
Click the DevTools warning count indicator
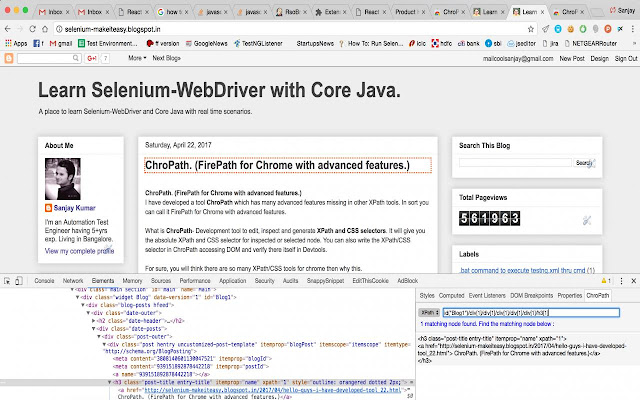coord(606,281)
